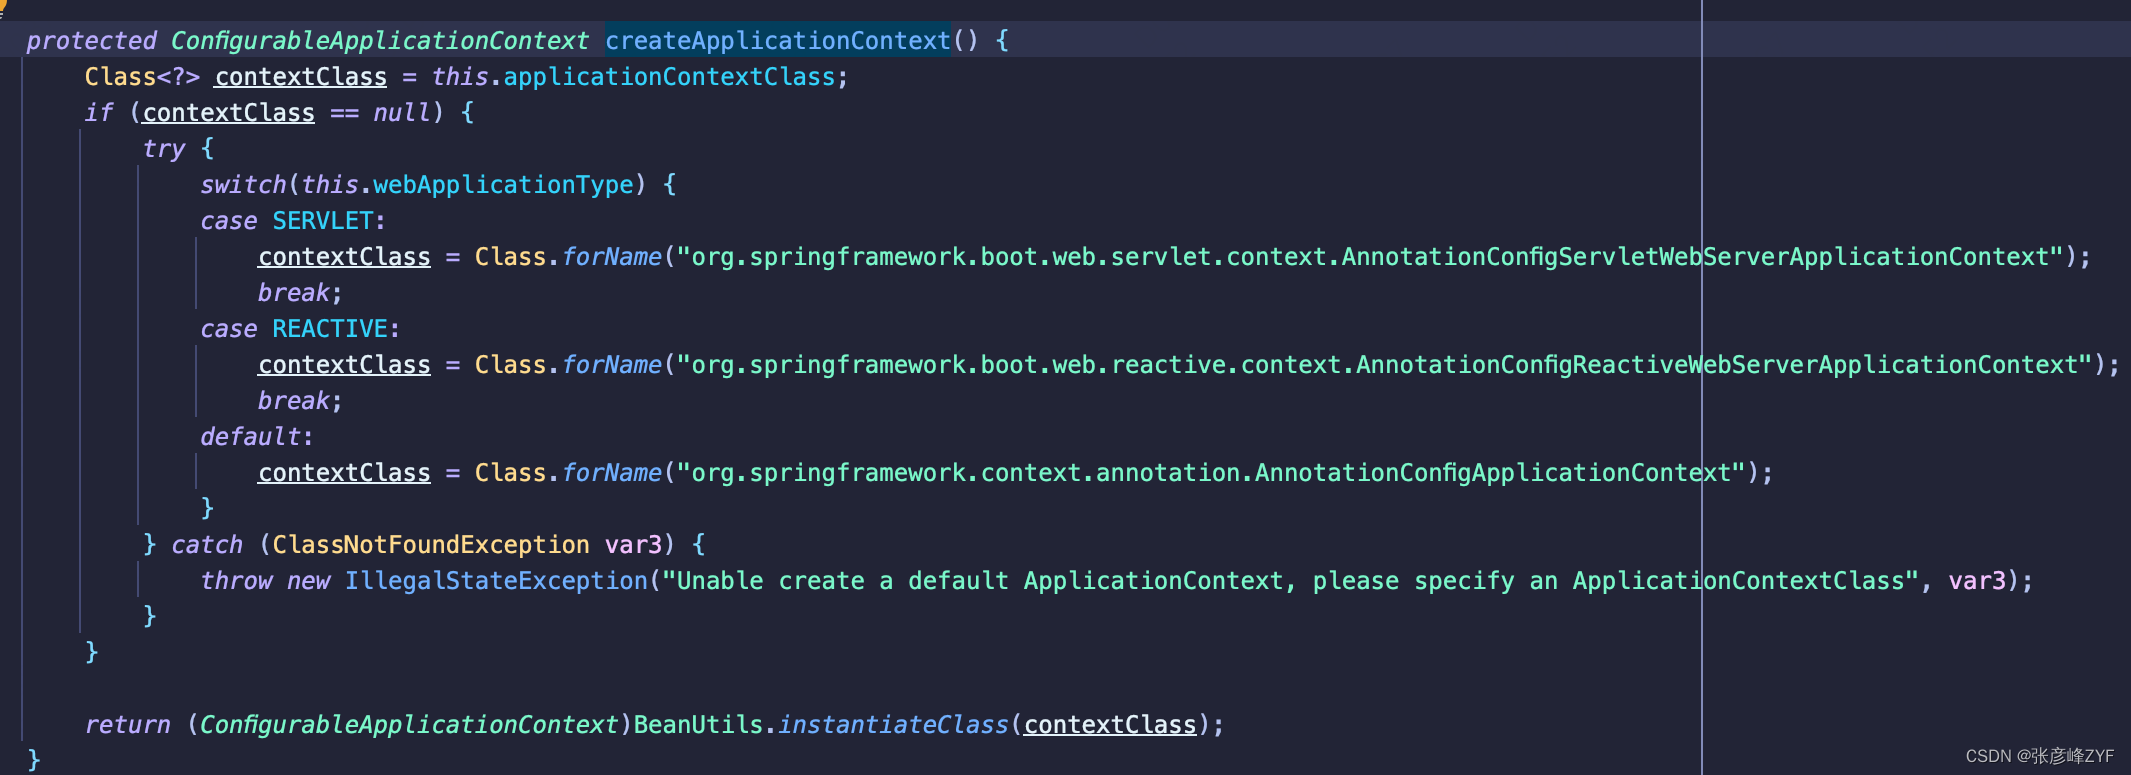Click the ConfigurableApplicationContext return type
The image size is (2131, 775).
tap(379, 40)
